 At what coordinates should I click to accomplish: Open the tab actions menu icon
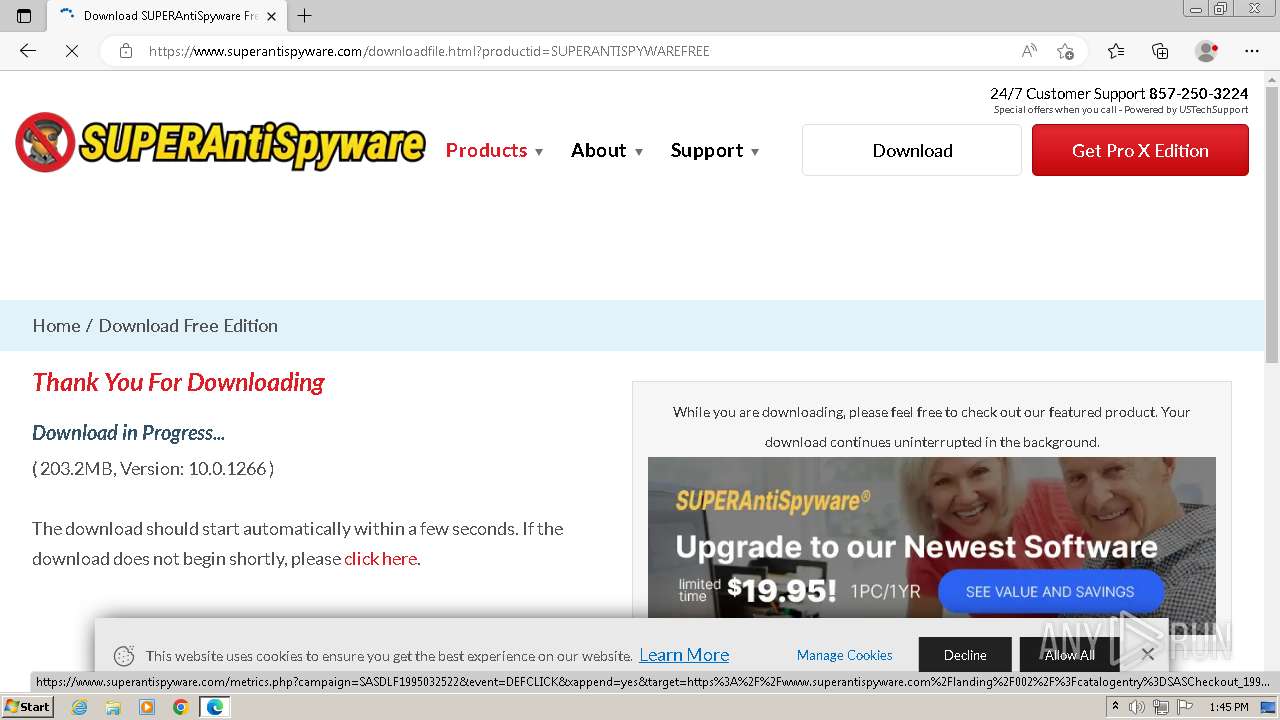click(24, 16)
